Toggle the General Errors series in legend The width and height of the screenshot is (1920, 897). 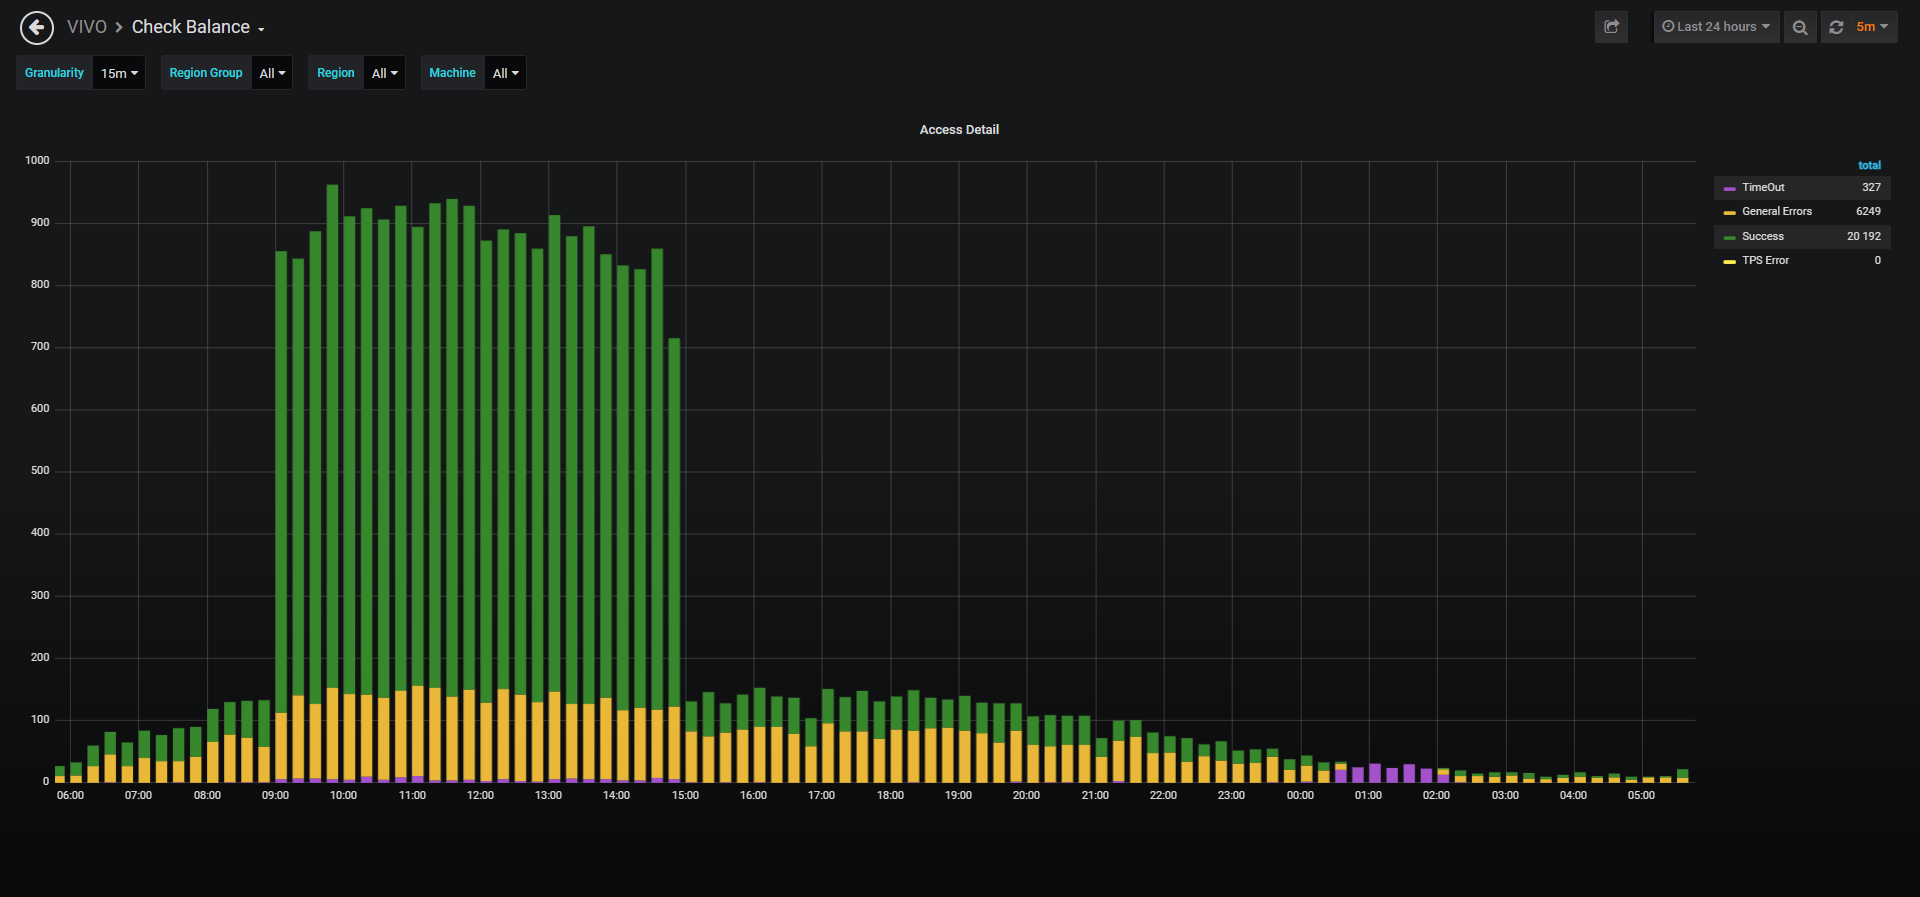tap(1777, 211)
